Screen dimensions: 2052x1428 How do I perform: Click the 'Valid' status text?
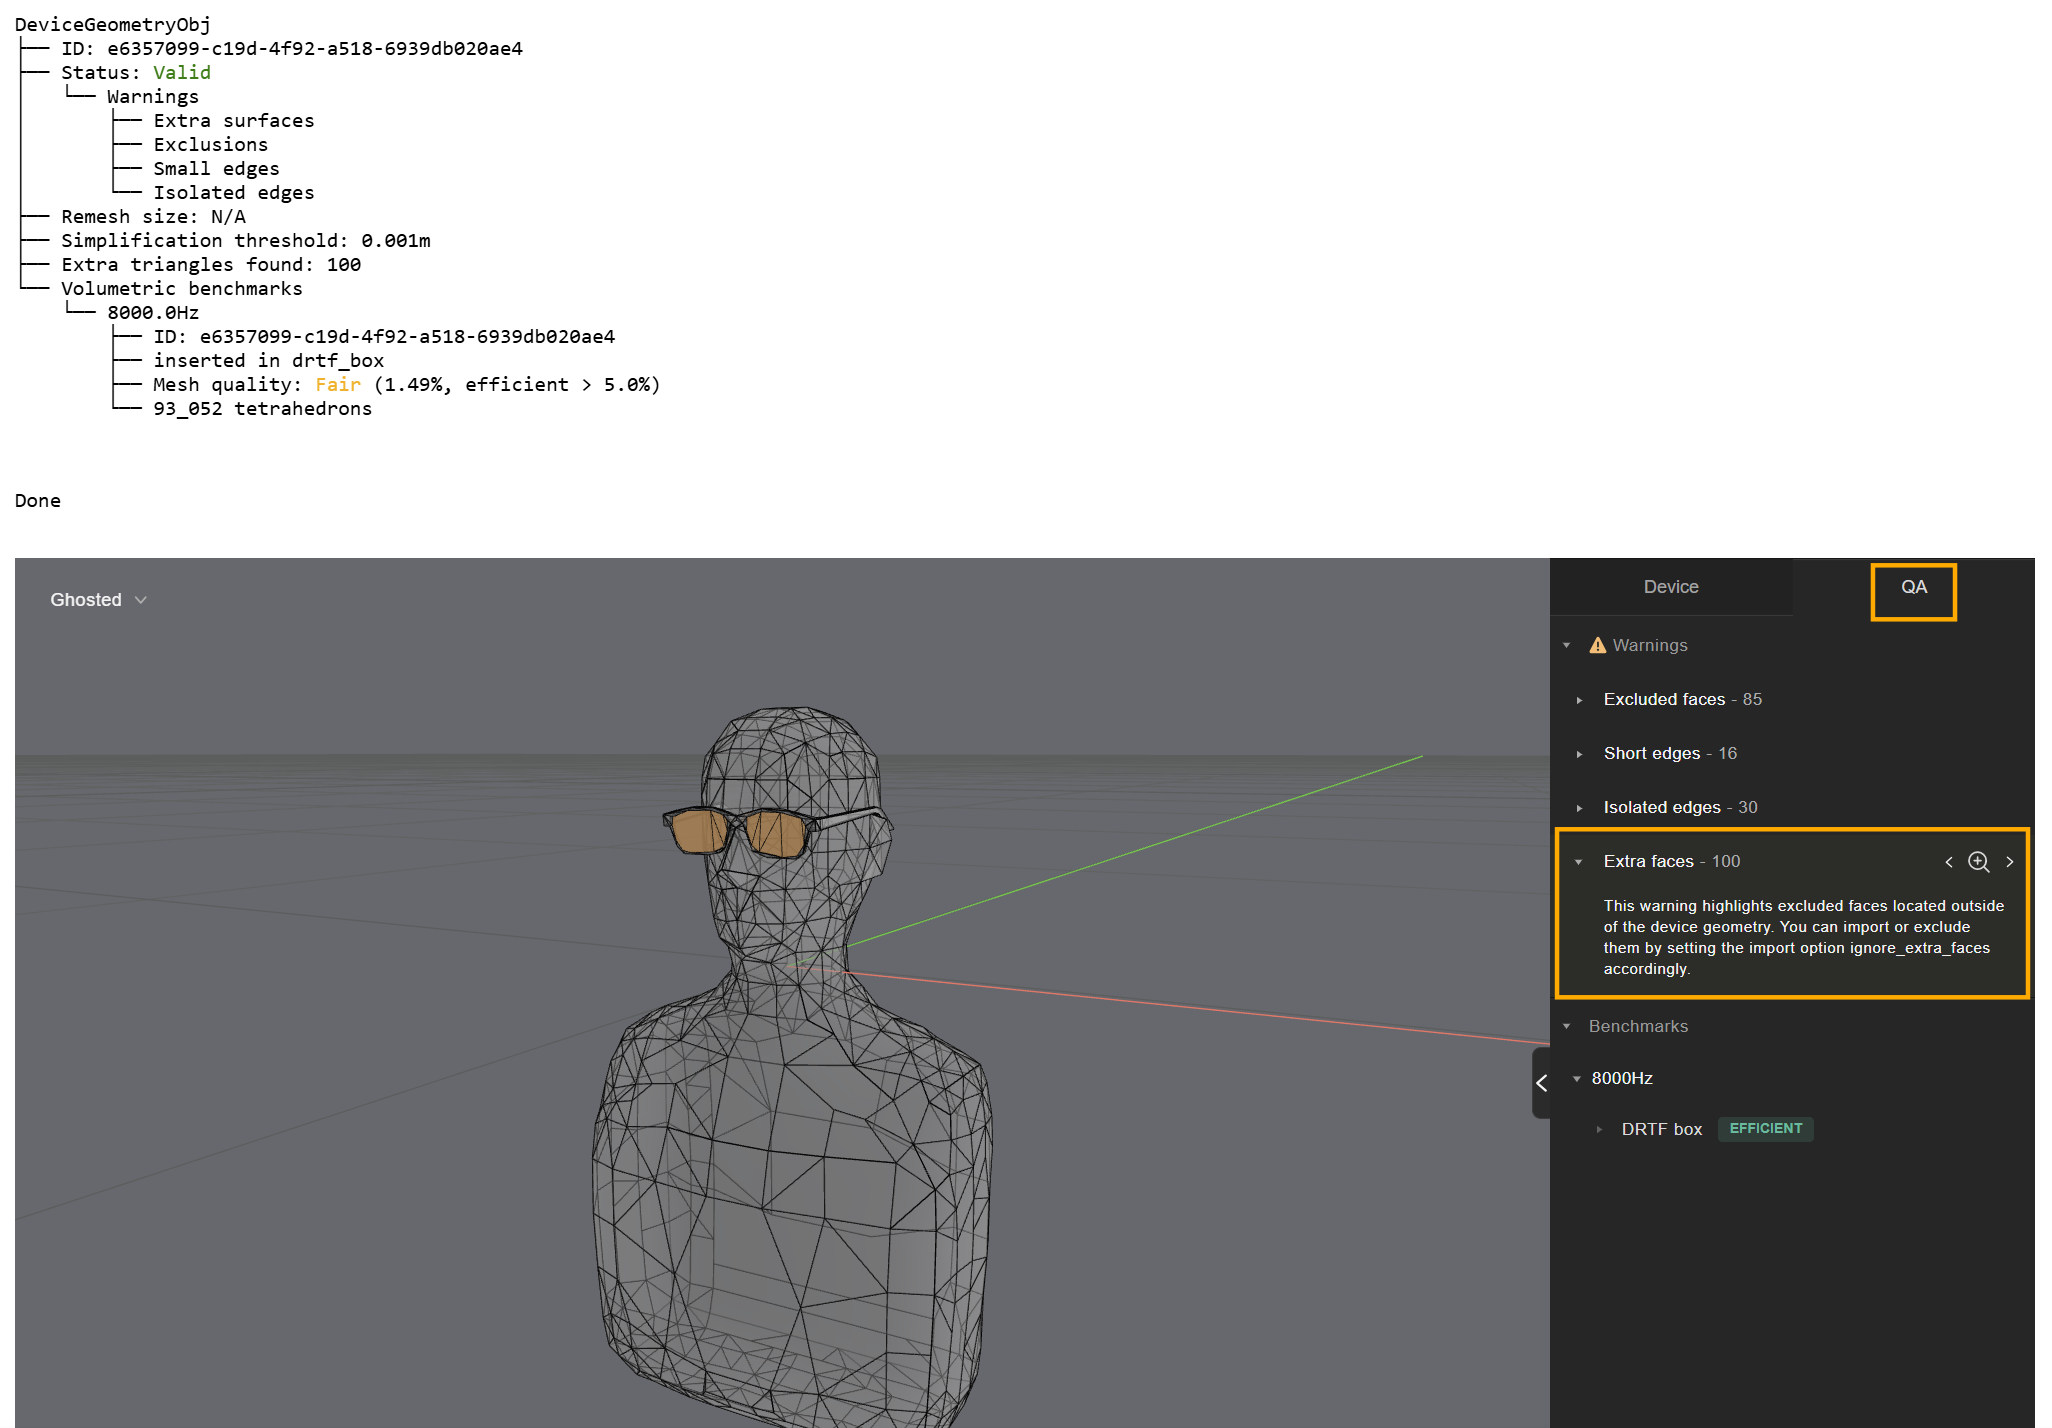click(x=182, y=73)
